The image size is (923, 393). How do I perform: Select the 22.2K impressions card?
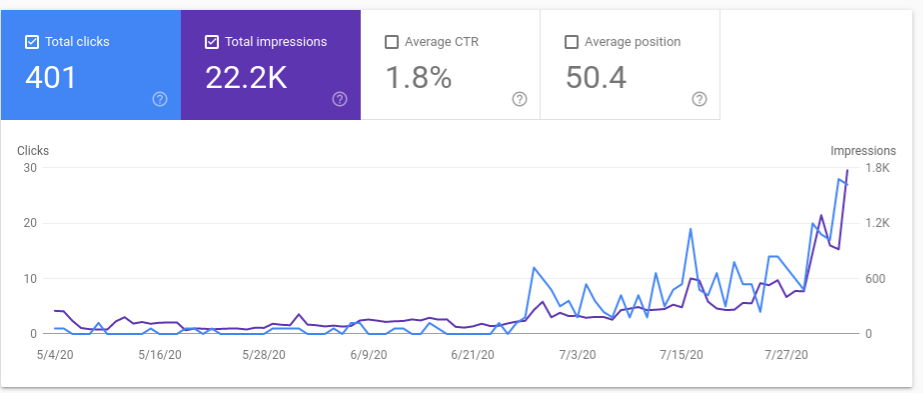pos(271,65)
